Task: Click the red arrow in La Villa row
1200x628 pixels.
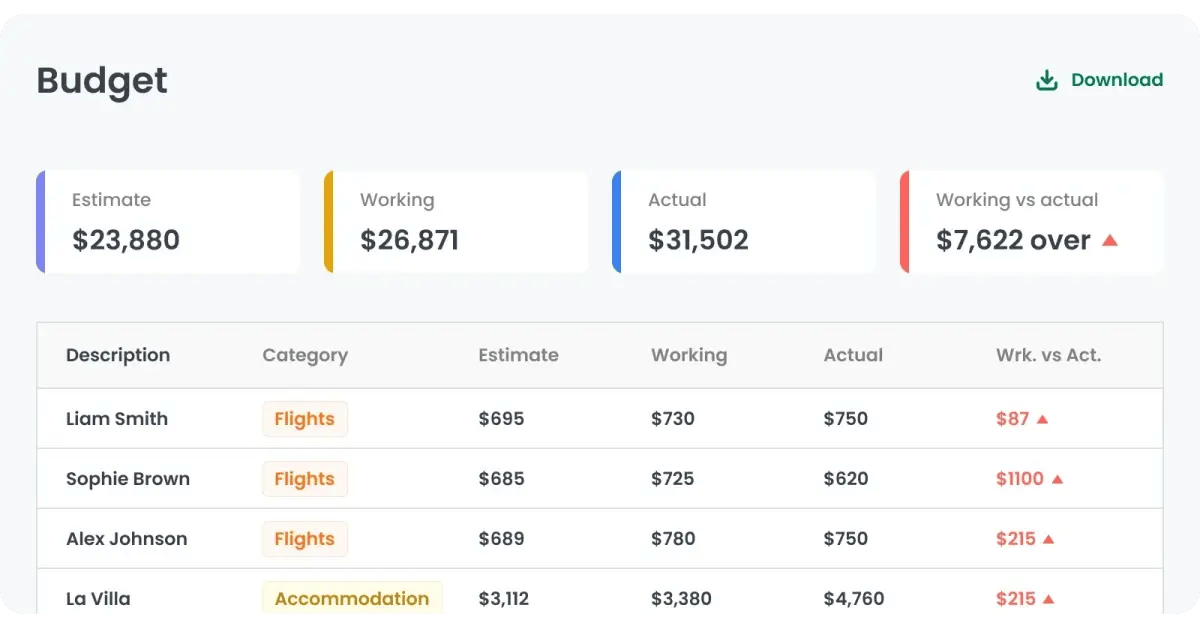Action: pos(1048,599)
